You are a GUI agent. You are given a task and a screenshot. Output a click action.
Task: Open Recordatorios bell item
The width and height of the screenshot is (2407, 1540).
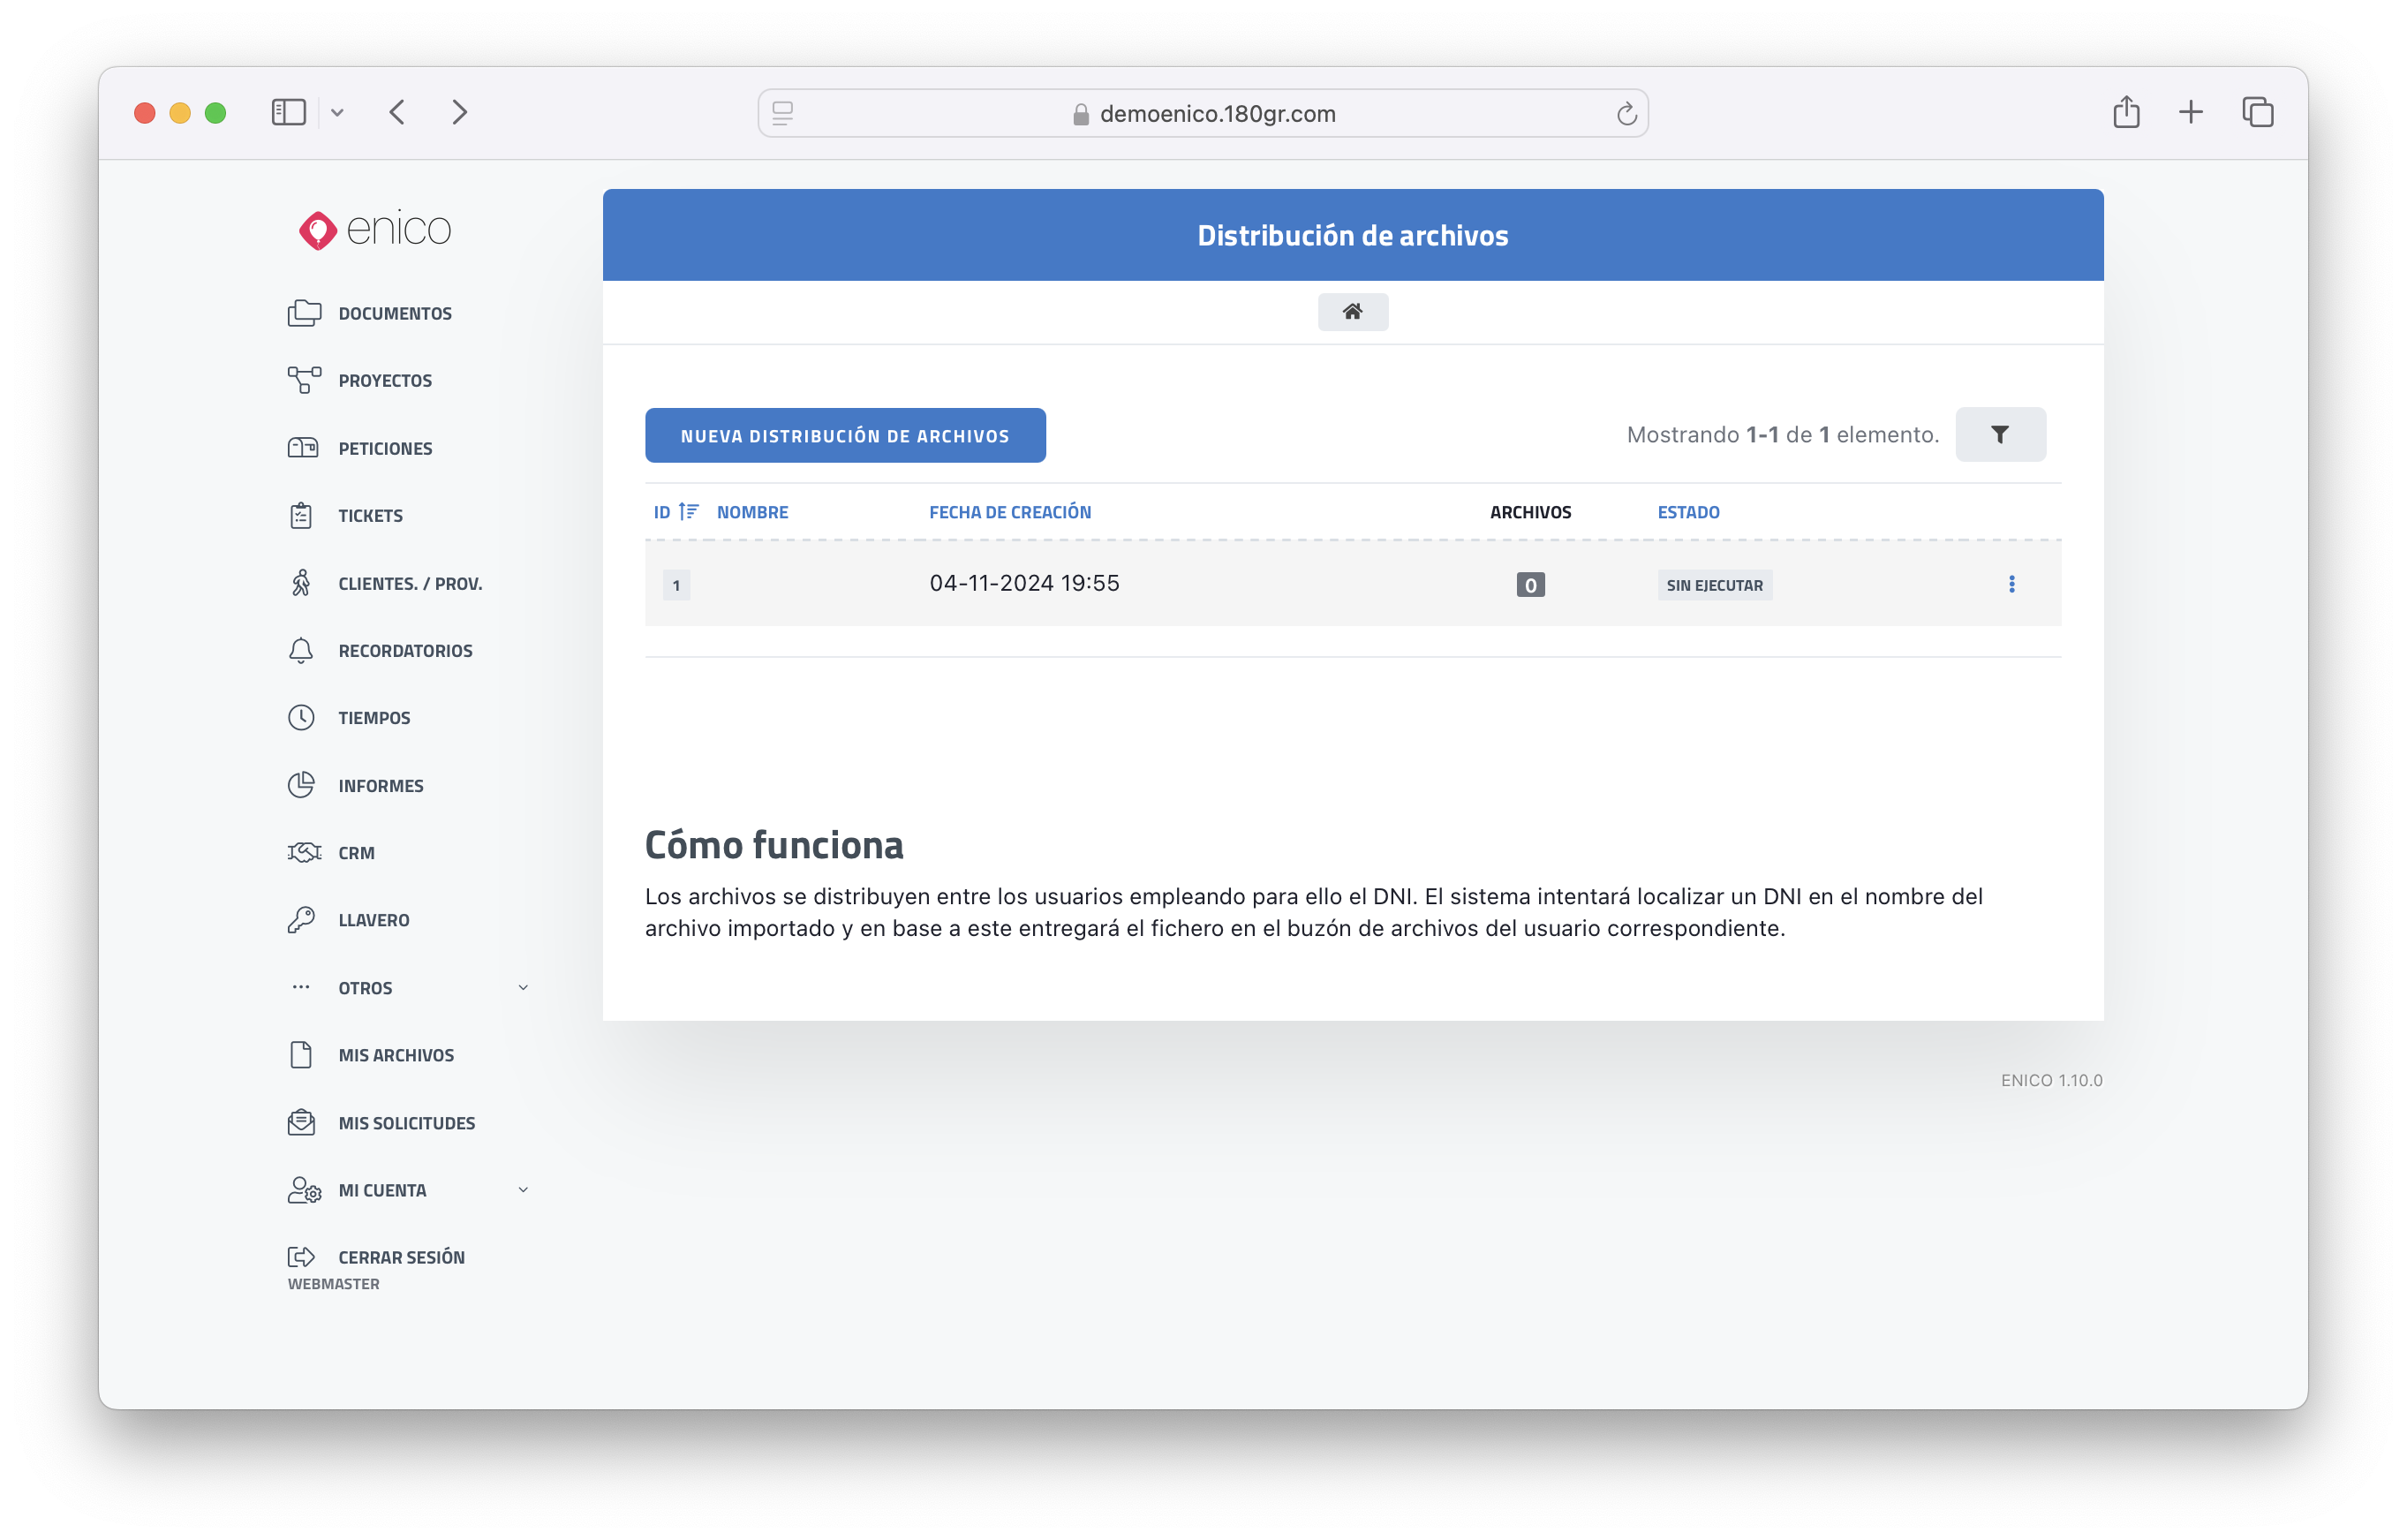(x=404, y=651)
